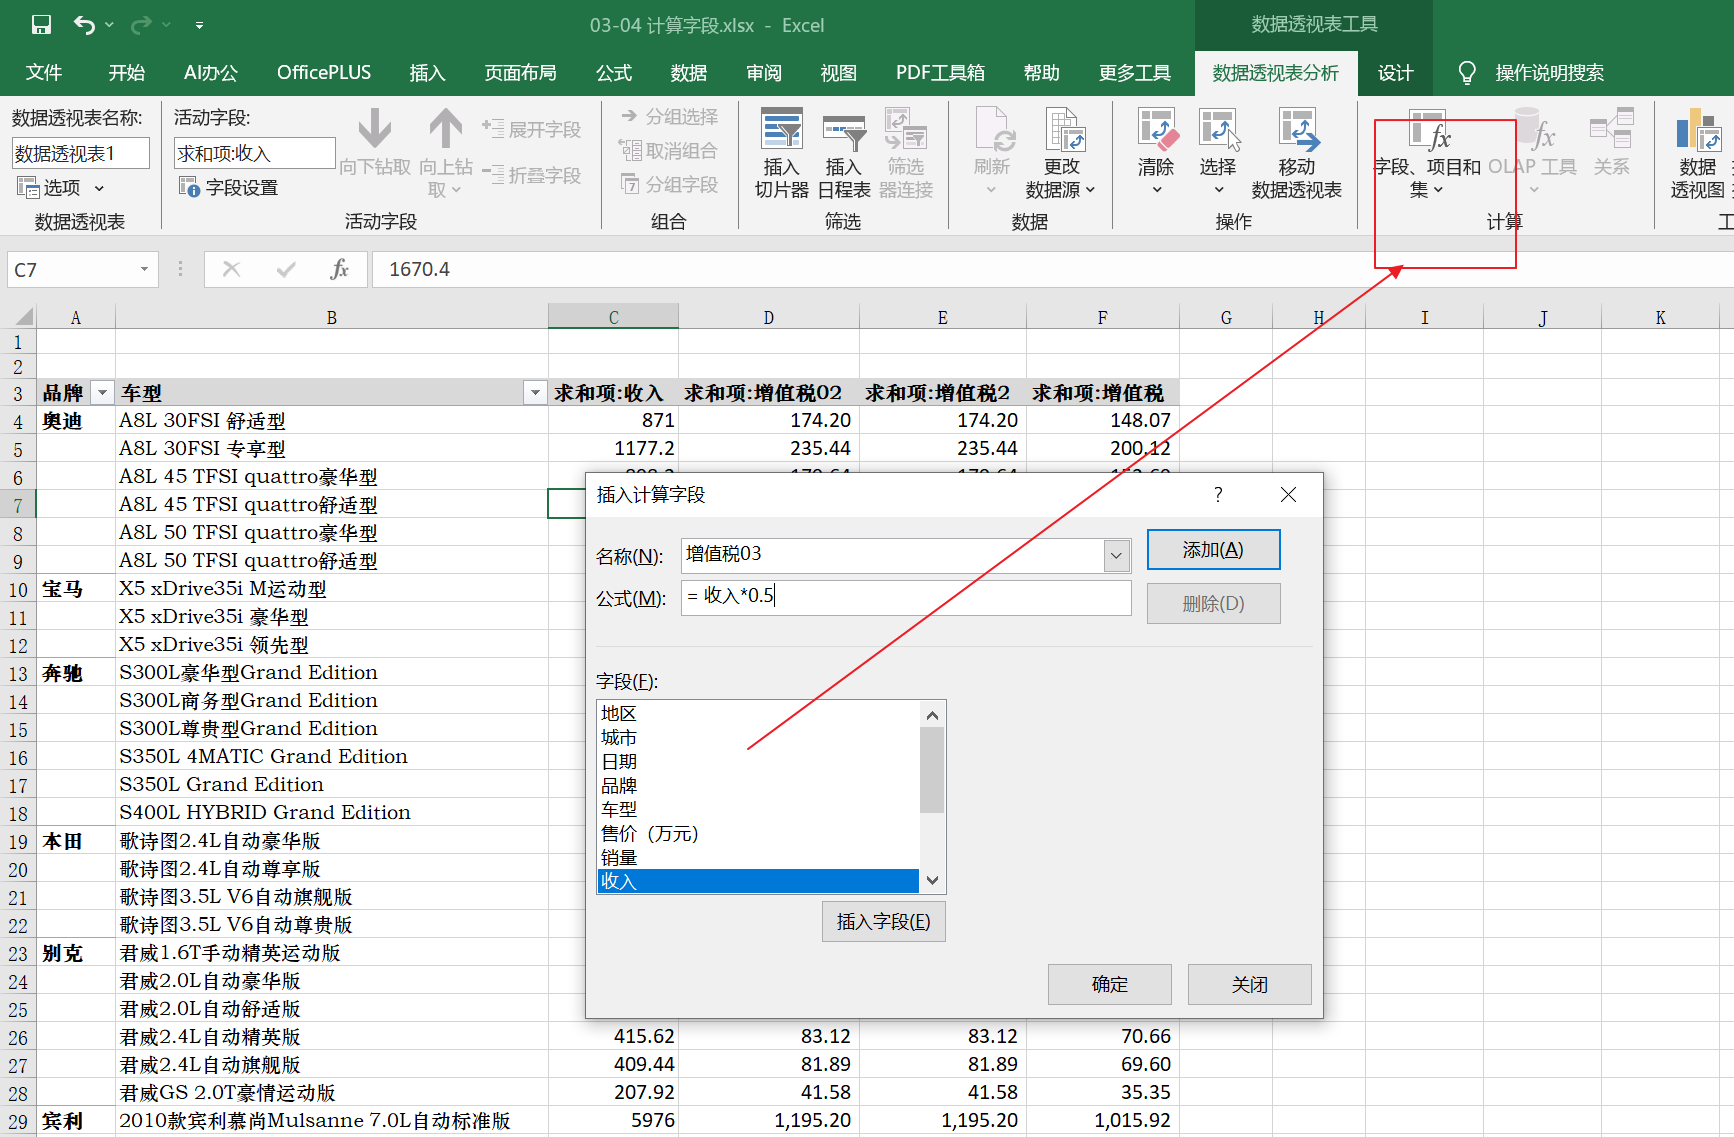
Task: Switch to the 页面布局 tab
Action: (x=520, y=72)
